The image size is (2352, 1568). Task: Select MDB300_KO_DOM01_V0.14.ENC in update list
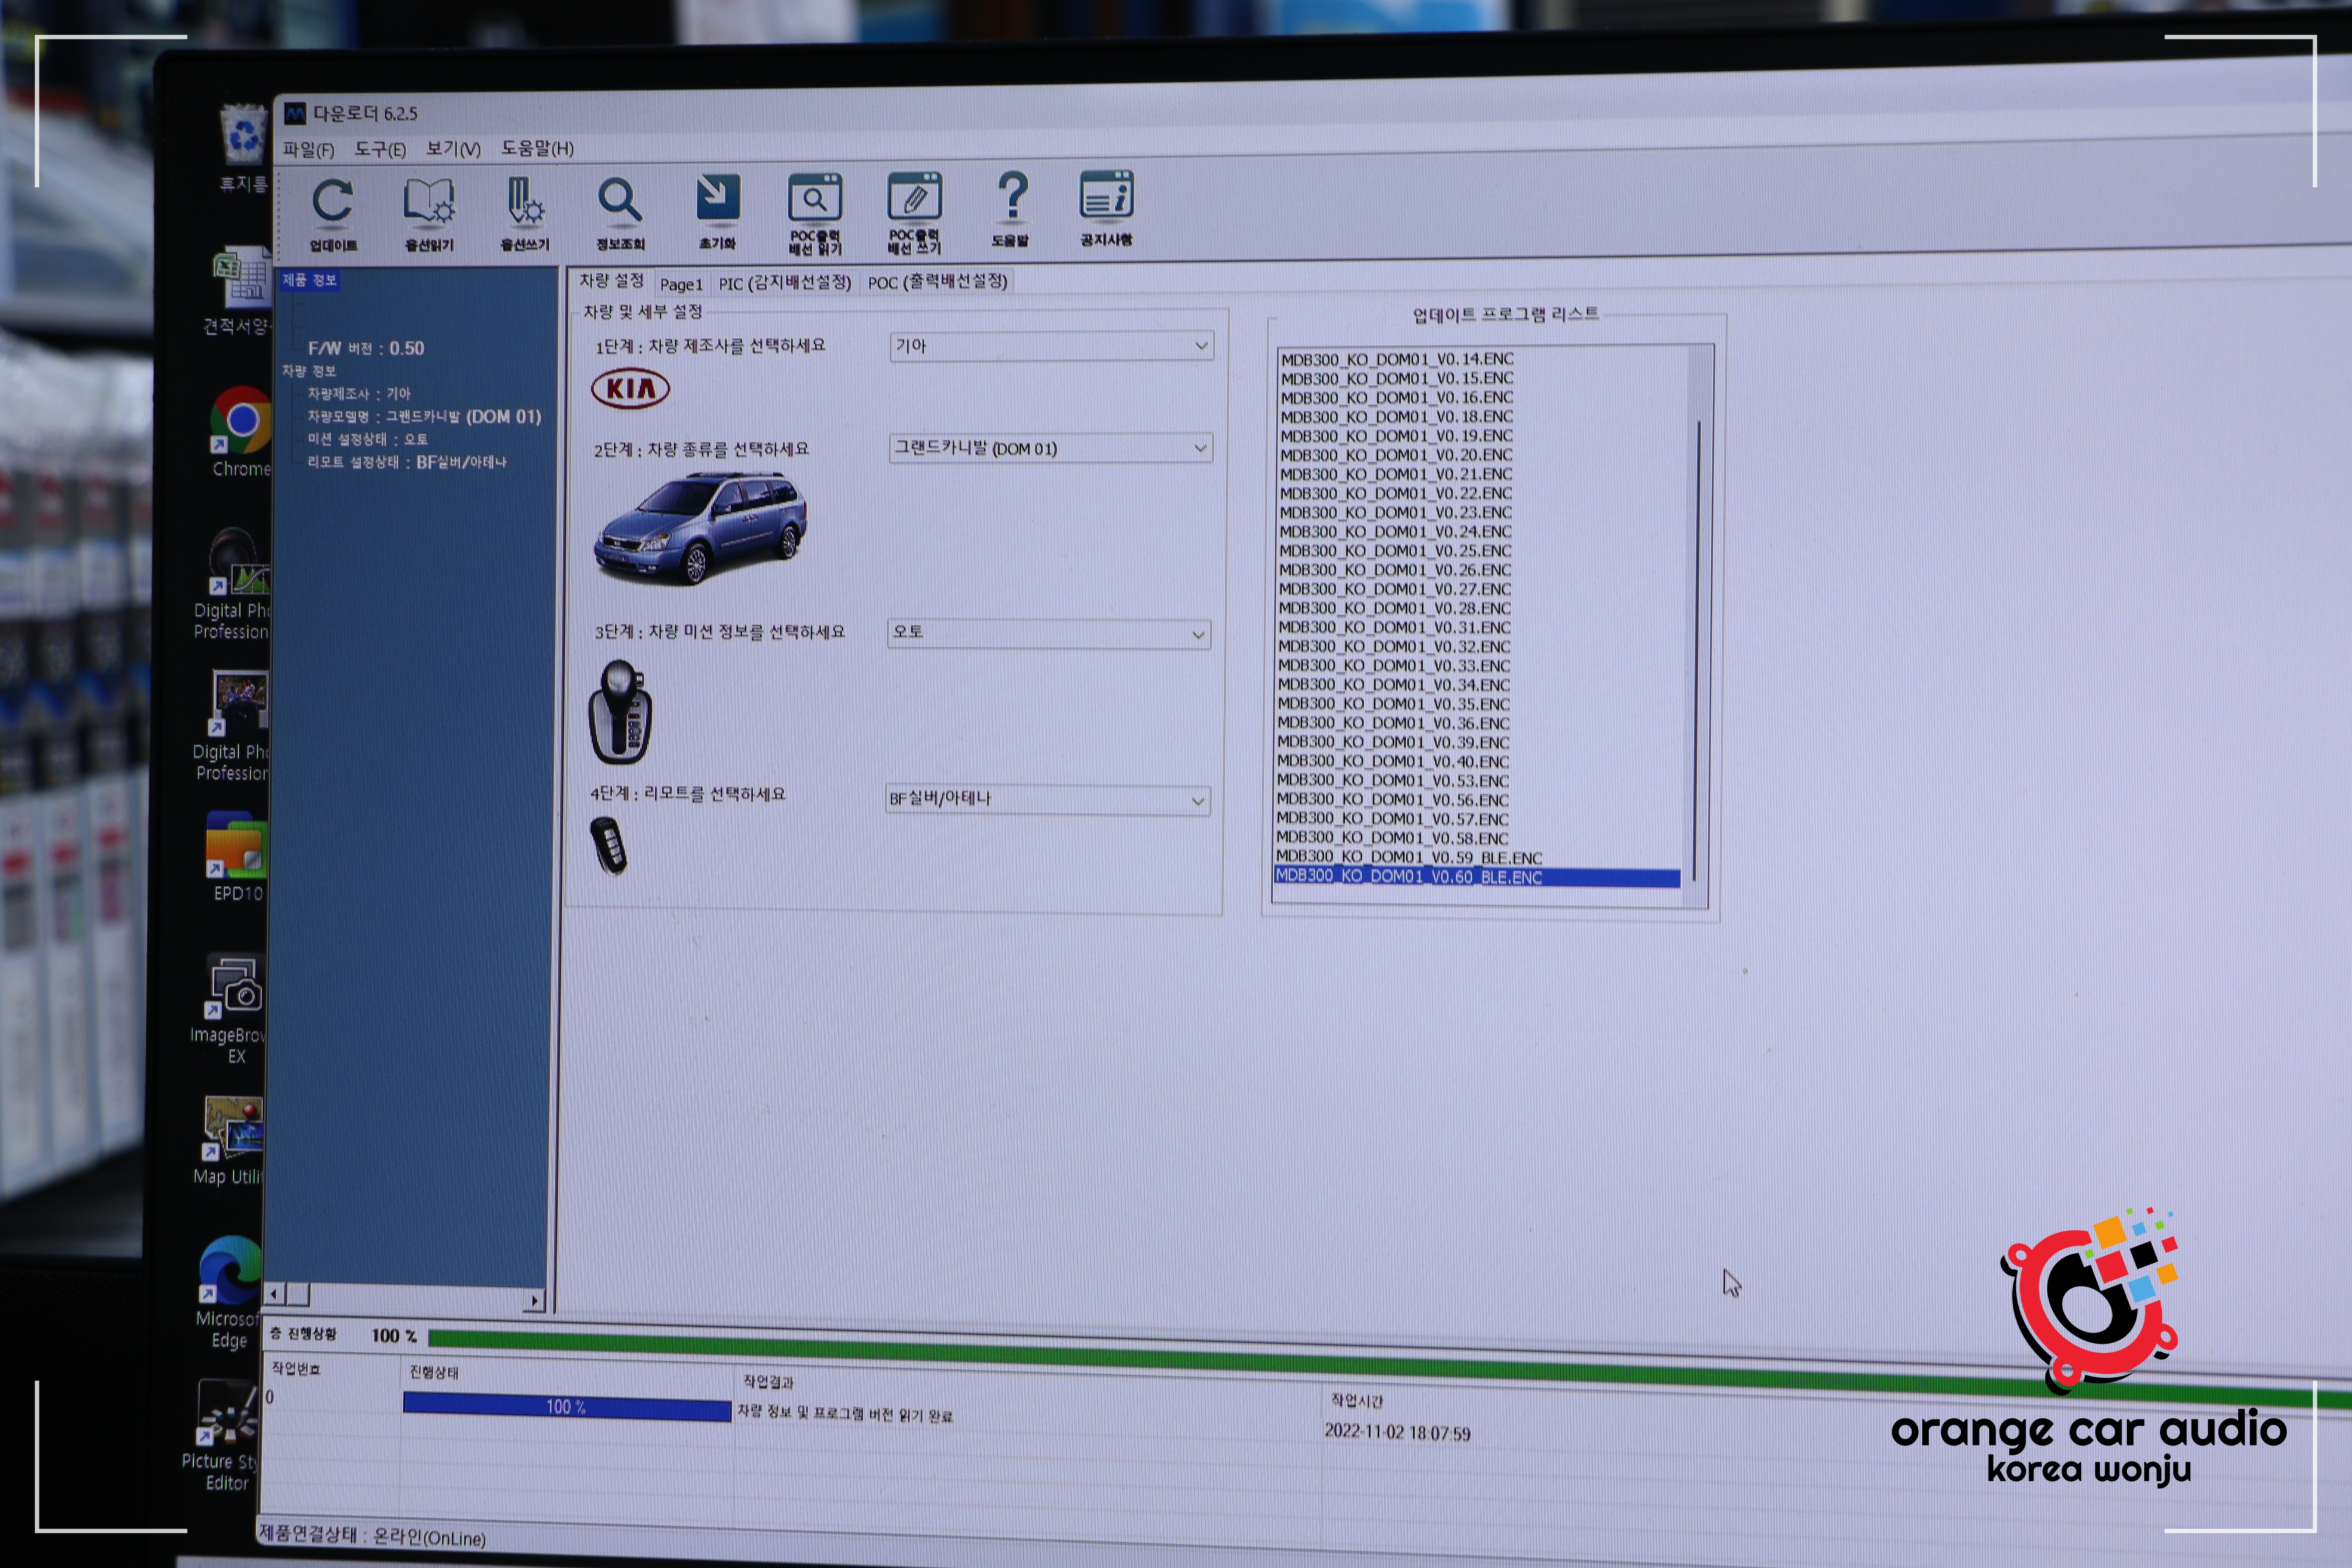[1396, 359]
